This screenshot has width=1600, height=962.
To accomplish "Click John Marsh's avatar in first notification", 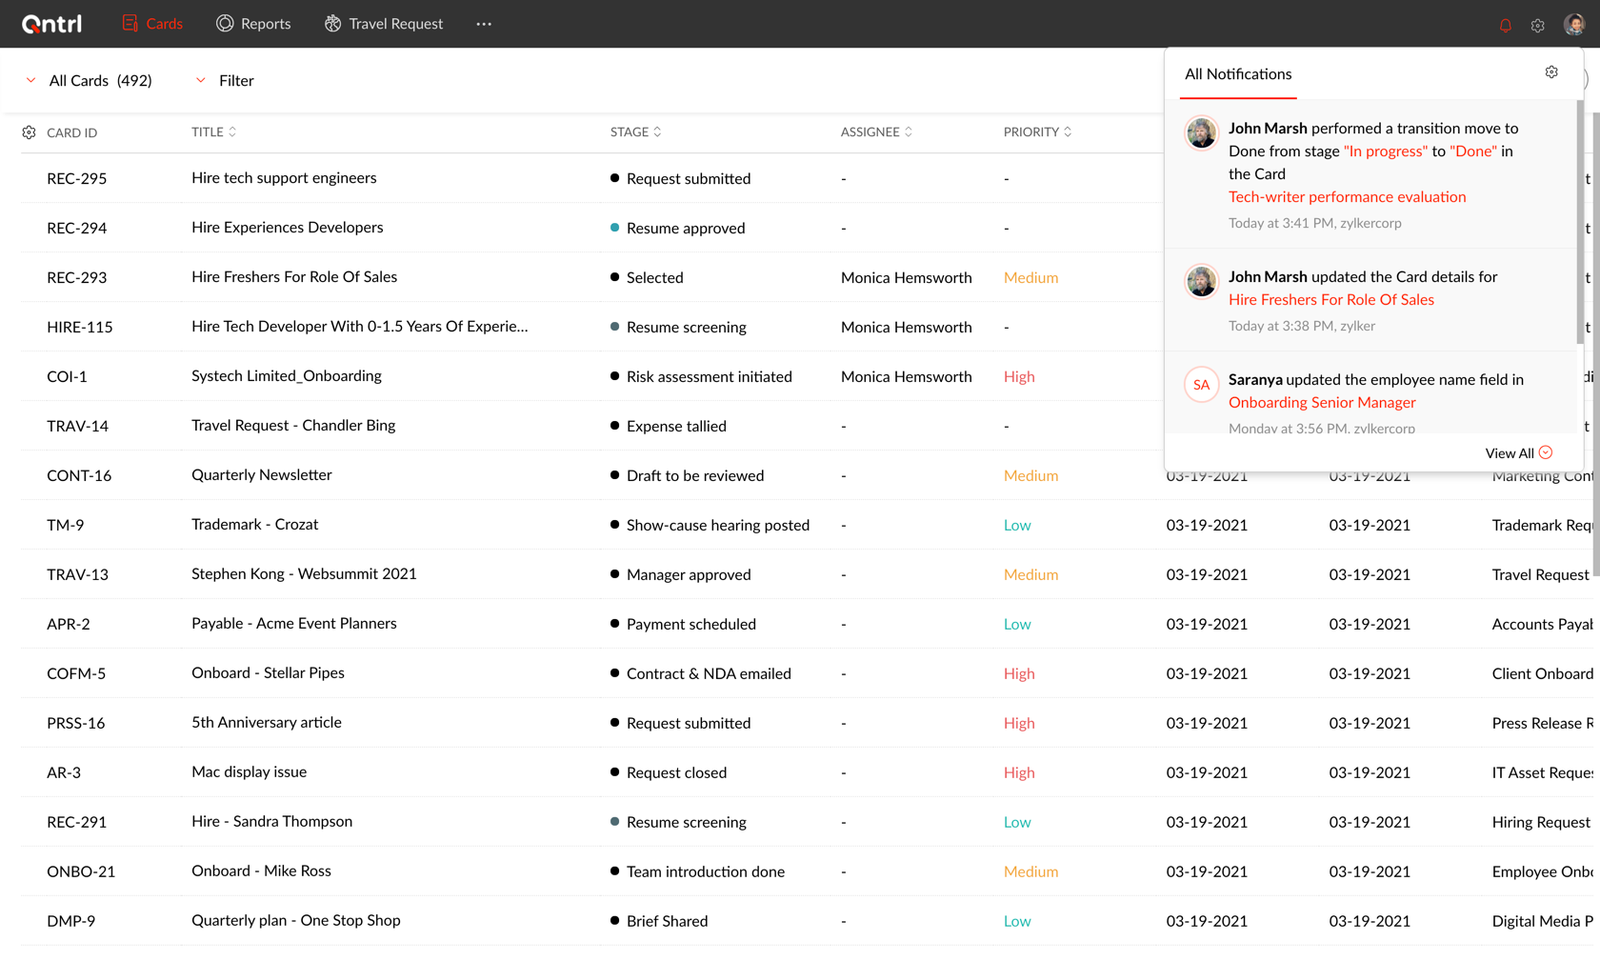I will point(1201,133).
